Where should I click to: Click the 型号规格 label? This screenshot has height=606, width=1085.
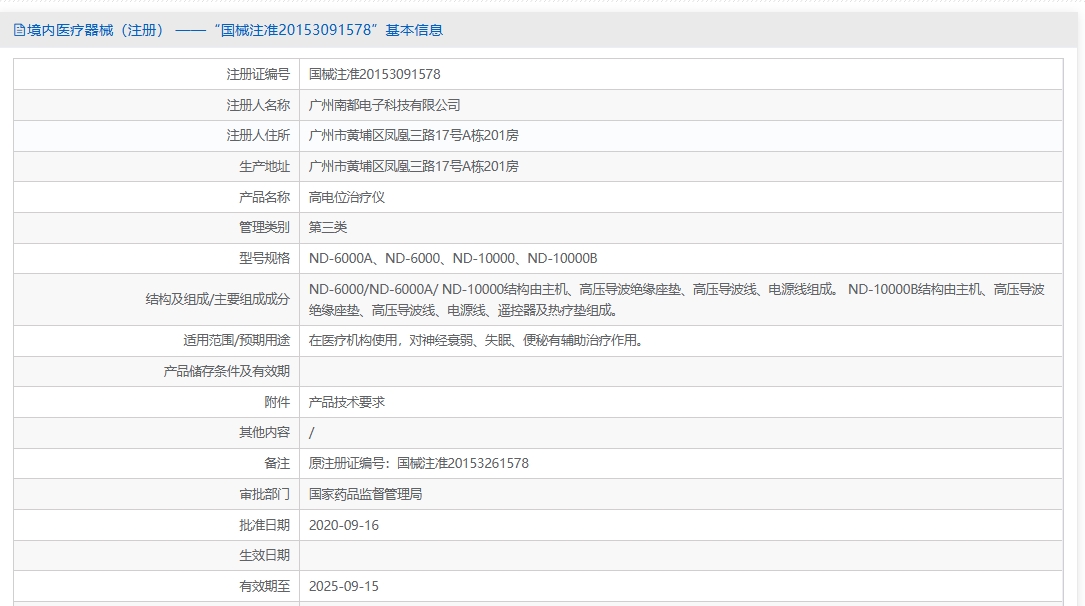[264, 258]
